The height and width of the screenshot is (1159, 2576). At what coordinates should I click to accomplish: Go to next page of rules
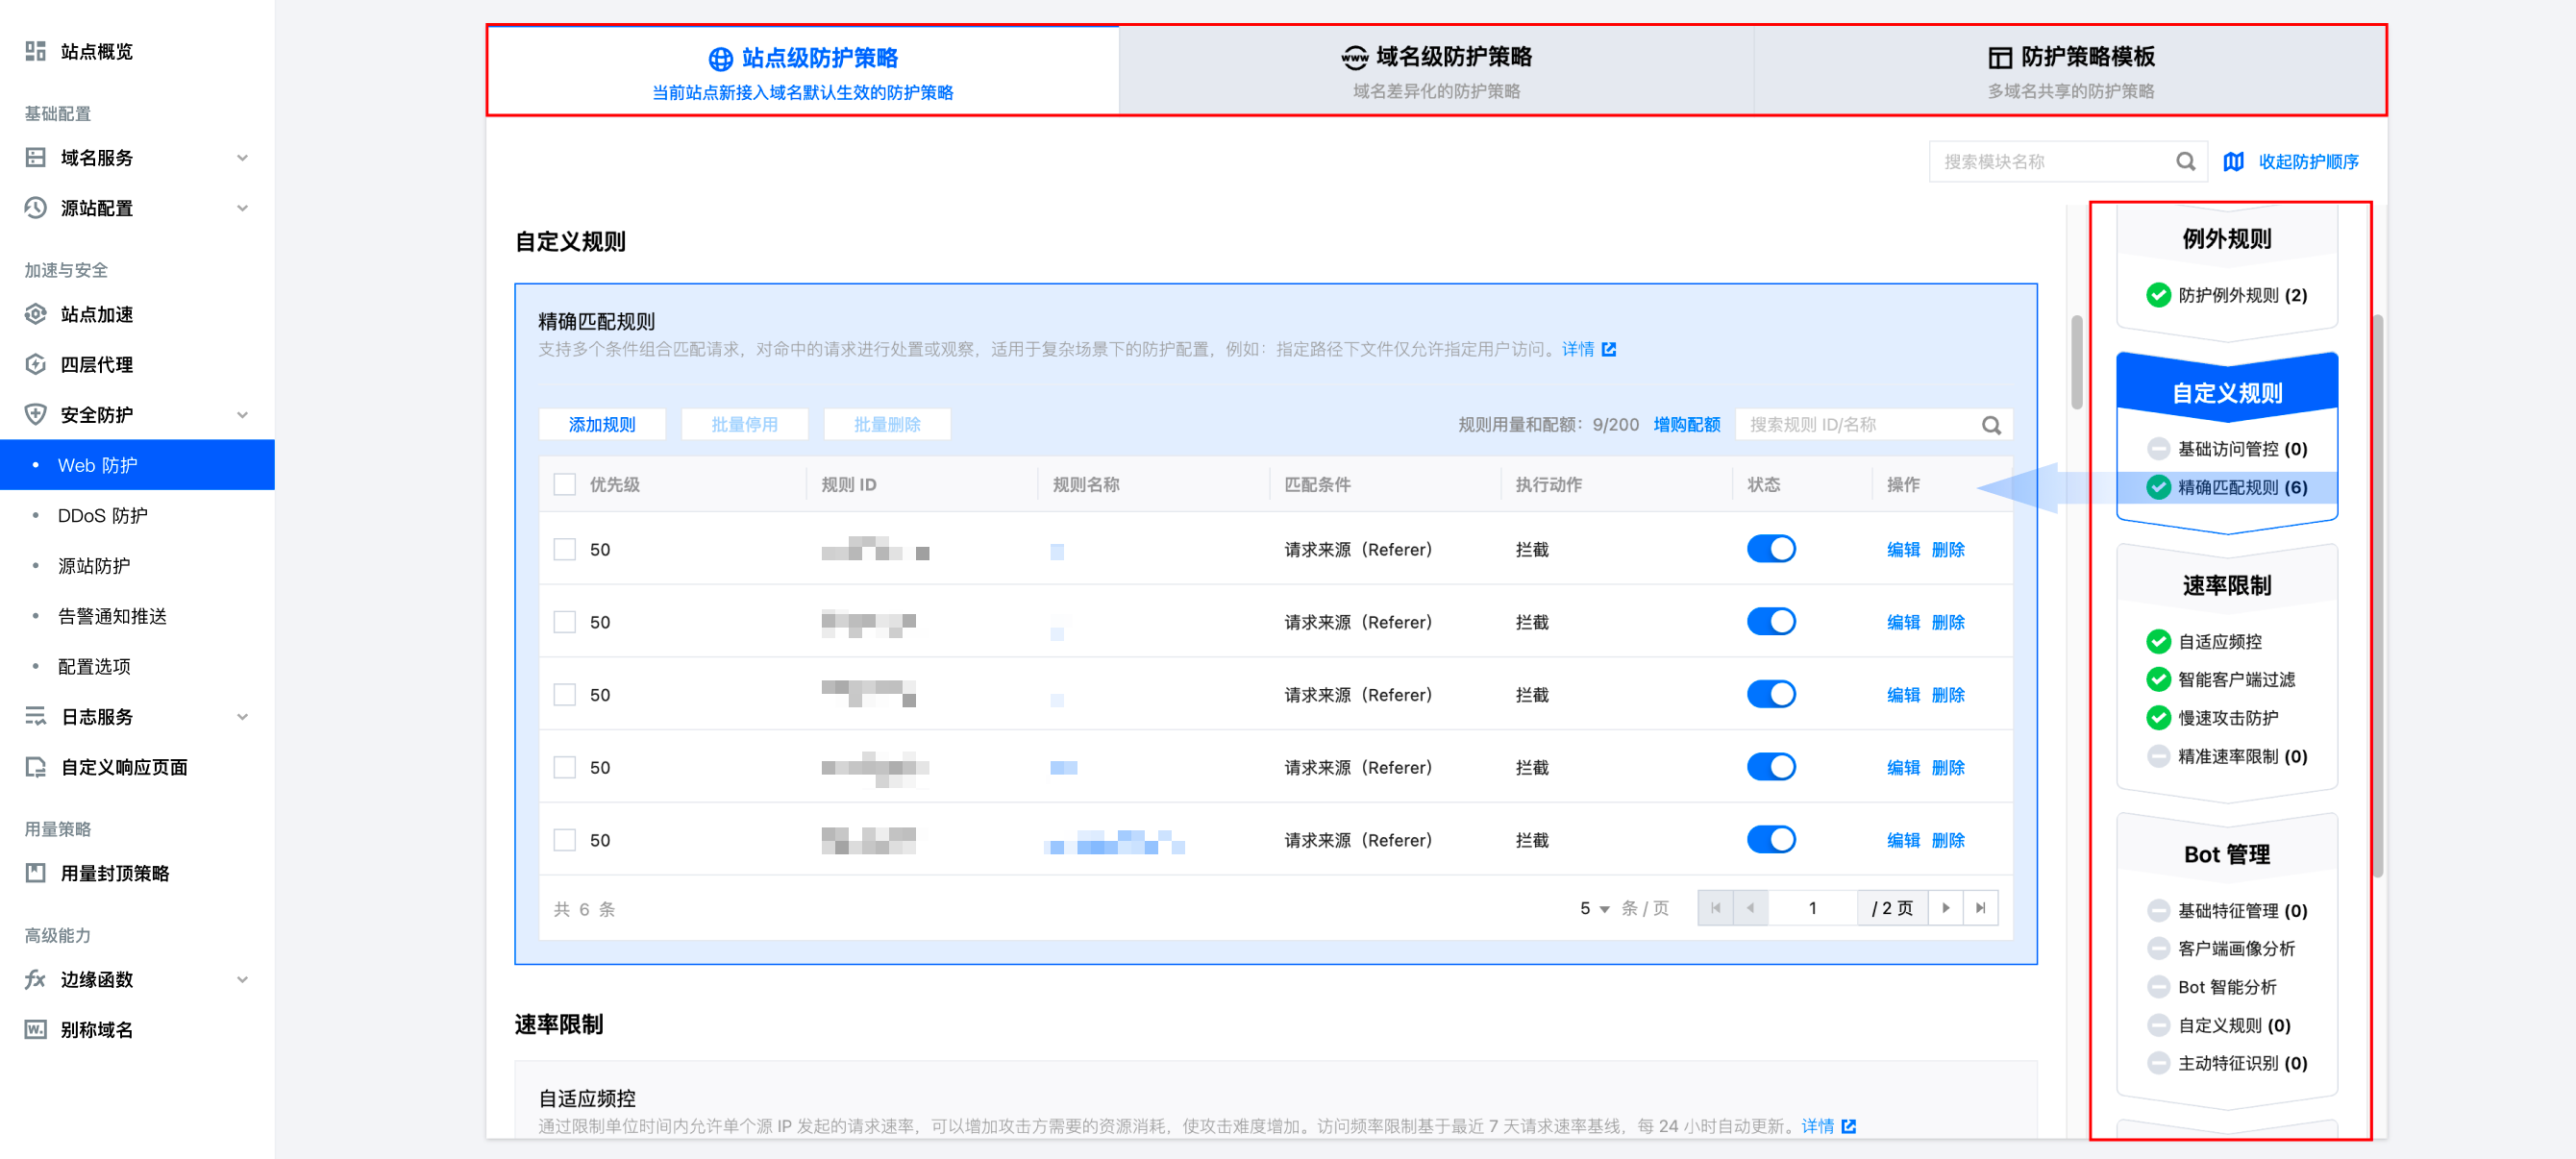coord(1945,908)
